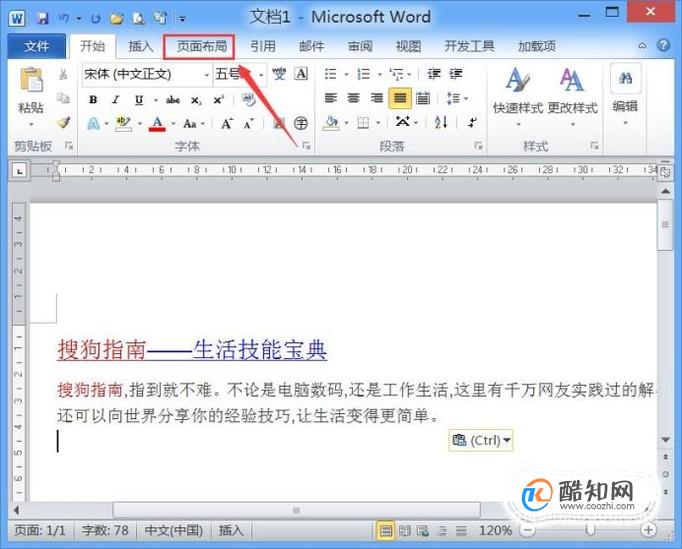Image resolution: width=682 pixels, height=549 pixels.
Task: Click the Enclose Characters (字) circle icon
Action: pos(301,124)
